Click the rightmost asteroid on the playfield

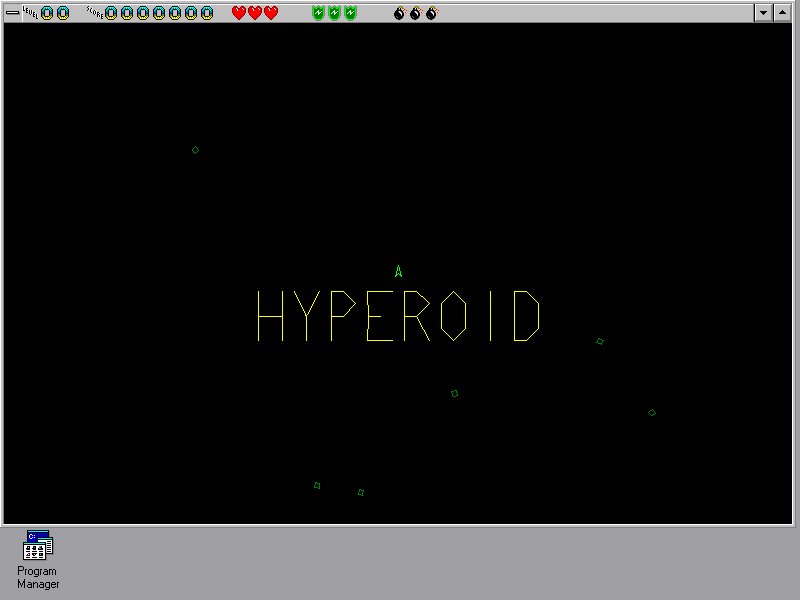652,412
